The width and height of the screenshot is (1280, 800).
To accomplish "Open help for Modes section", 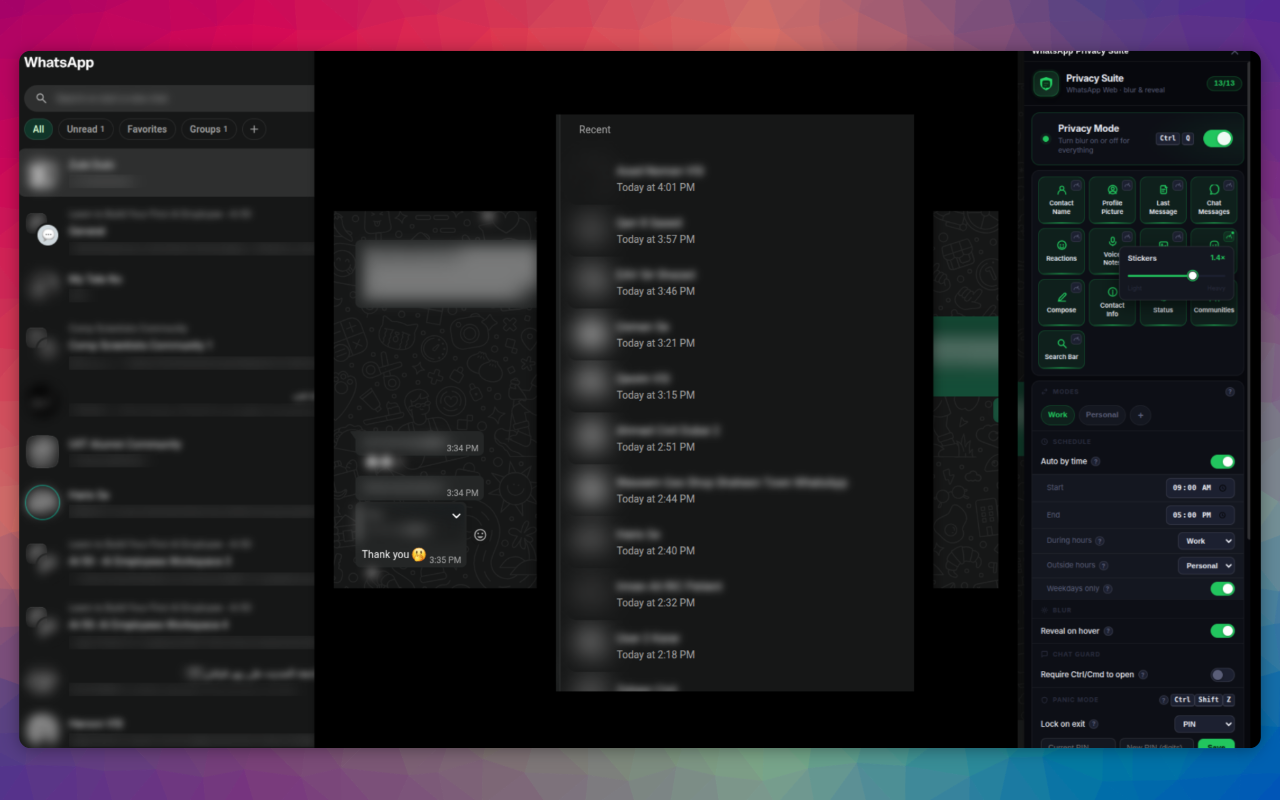I will tap(1230, 392).
